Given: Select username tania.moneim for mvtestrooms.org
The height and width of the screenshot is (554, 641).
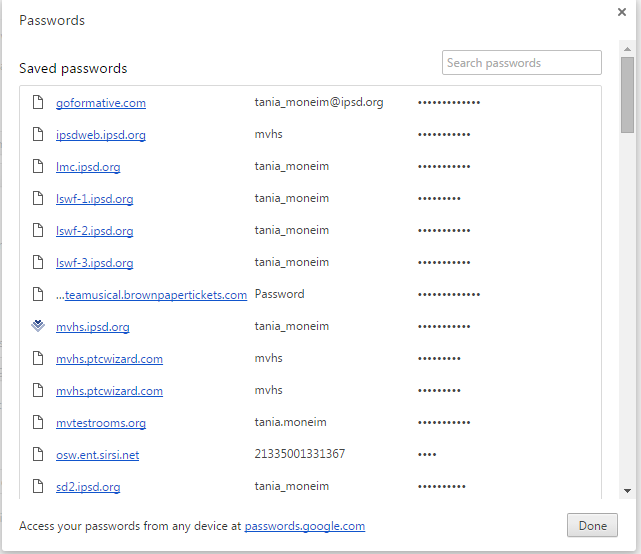Looking at the screenshot, I should point(291,422).
